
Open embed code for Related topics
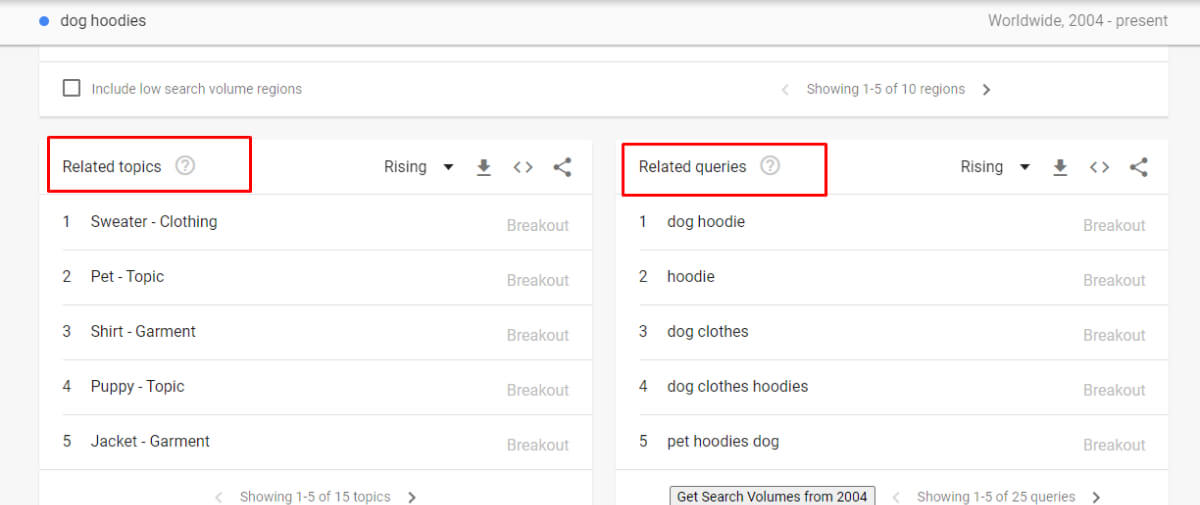(523, 167)
